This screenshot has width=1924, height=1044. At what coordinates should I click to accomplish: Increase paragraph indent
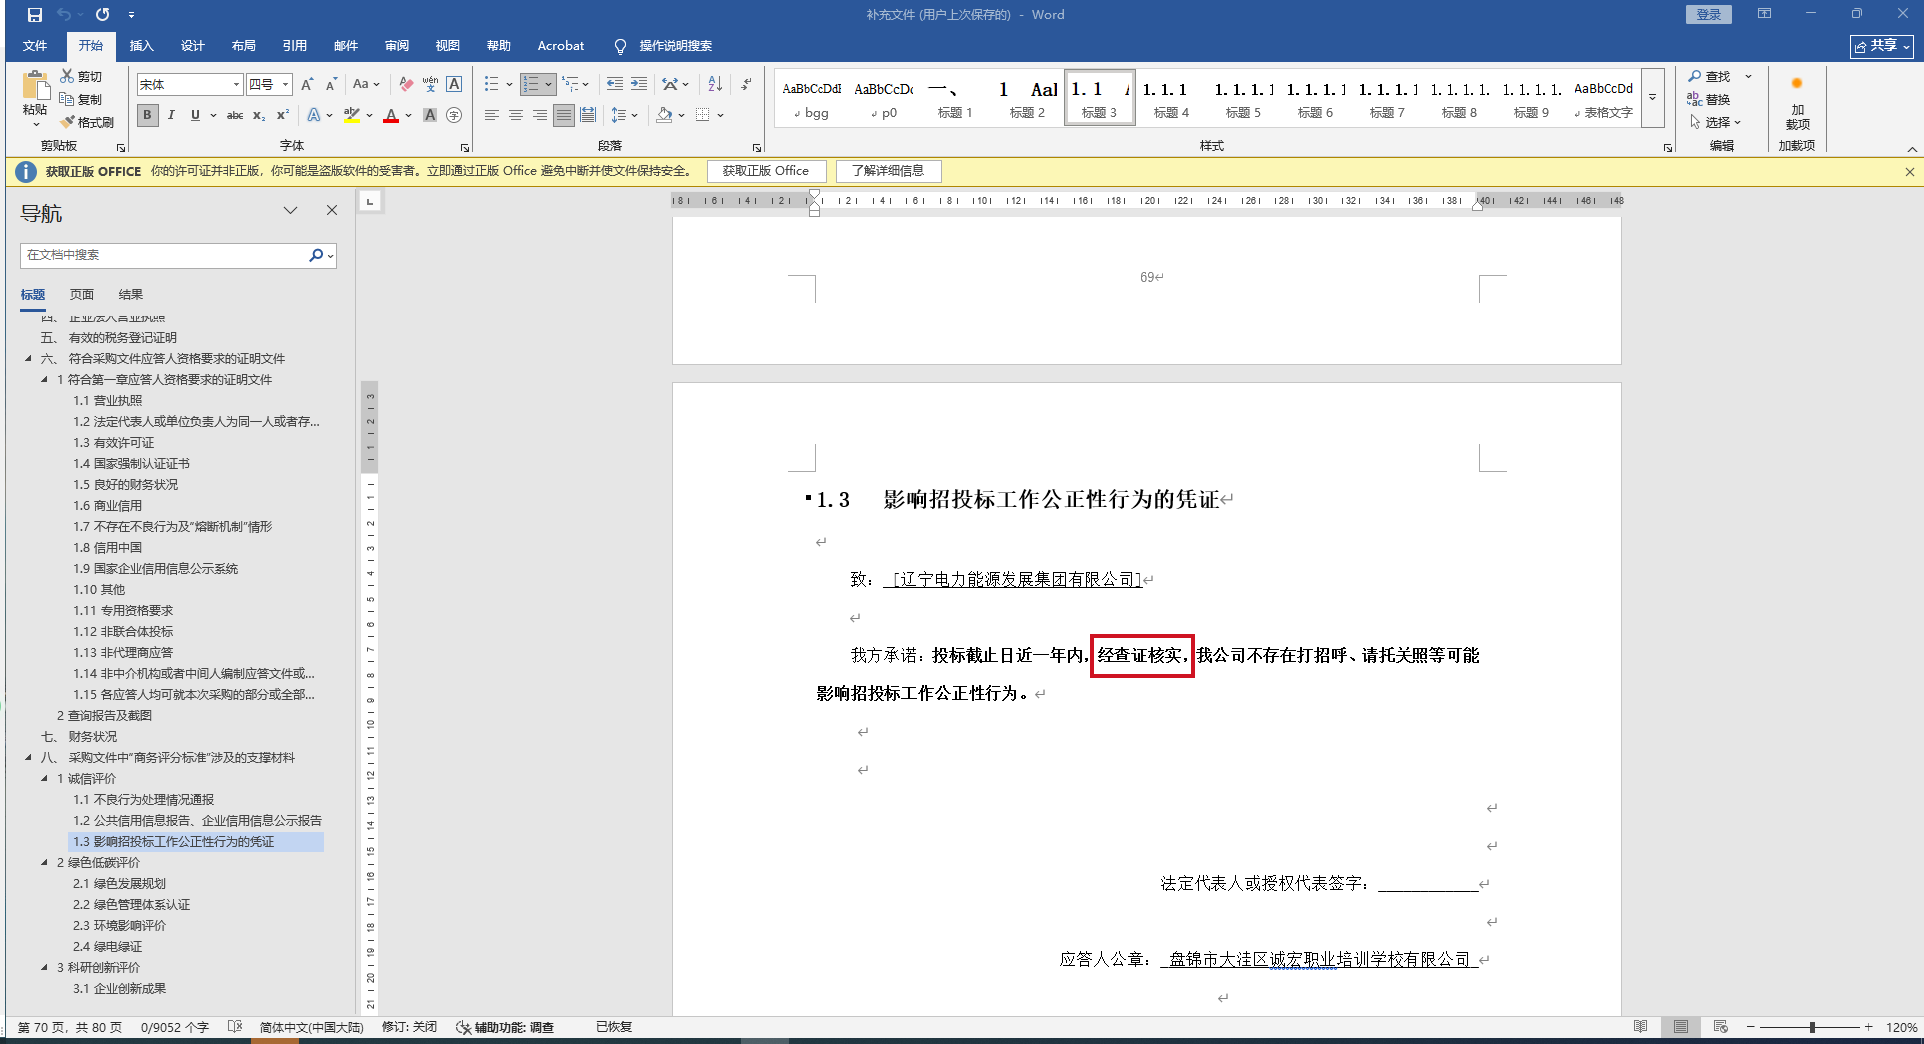[x=639, y=85]
